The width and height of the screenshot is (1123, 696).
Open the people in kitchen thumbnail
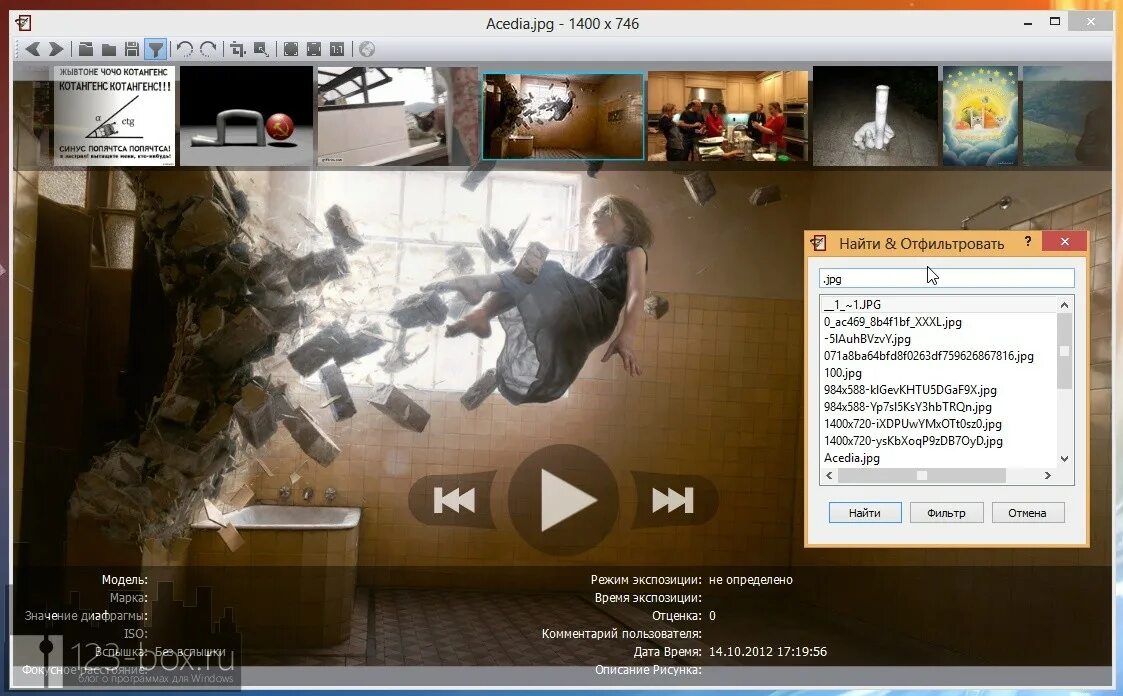click(x=728, y=116)
